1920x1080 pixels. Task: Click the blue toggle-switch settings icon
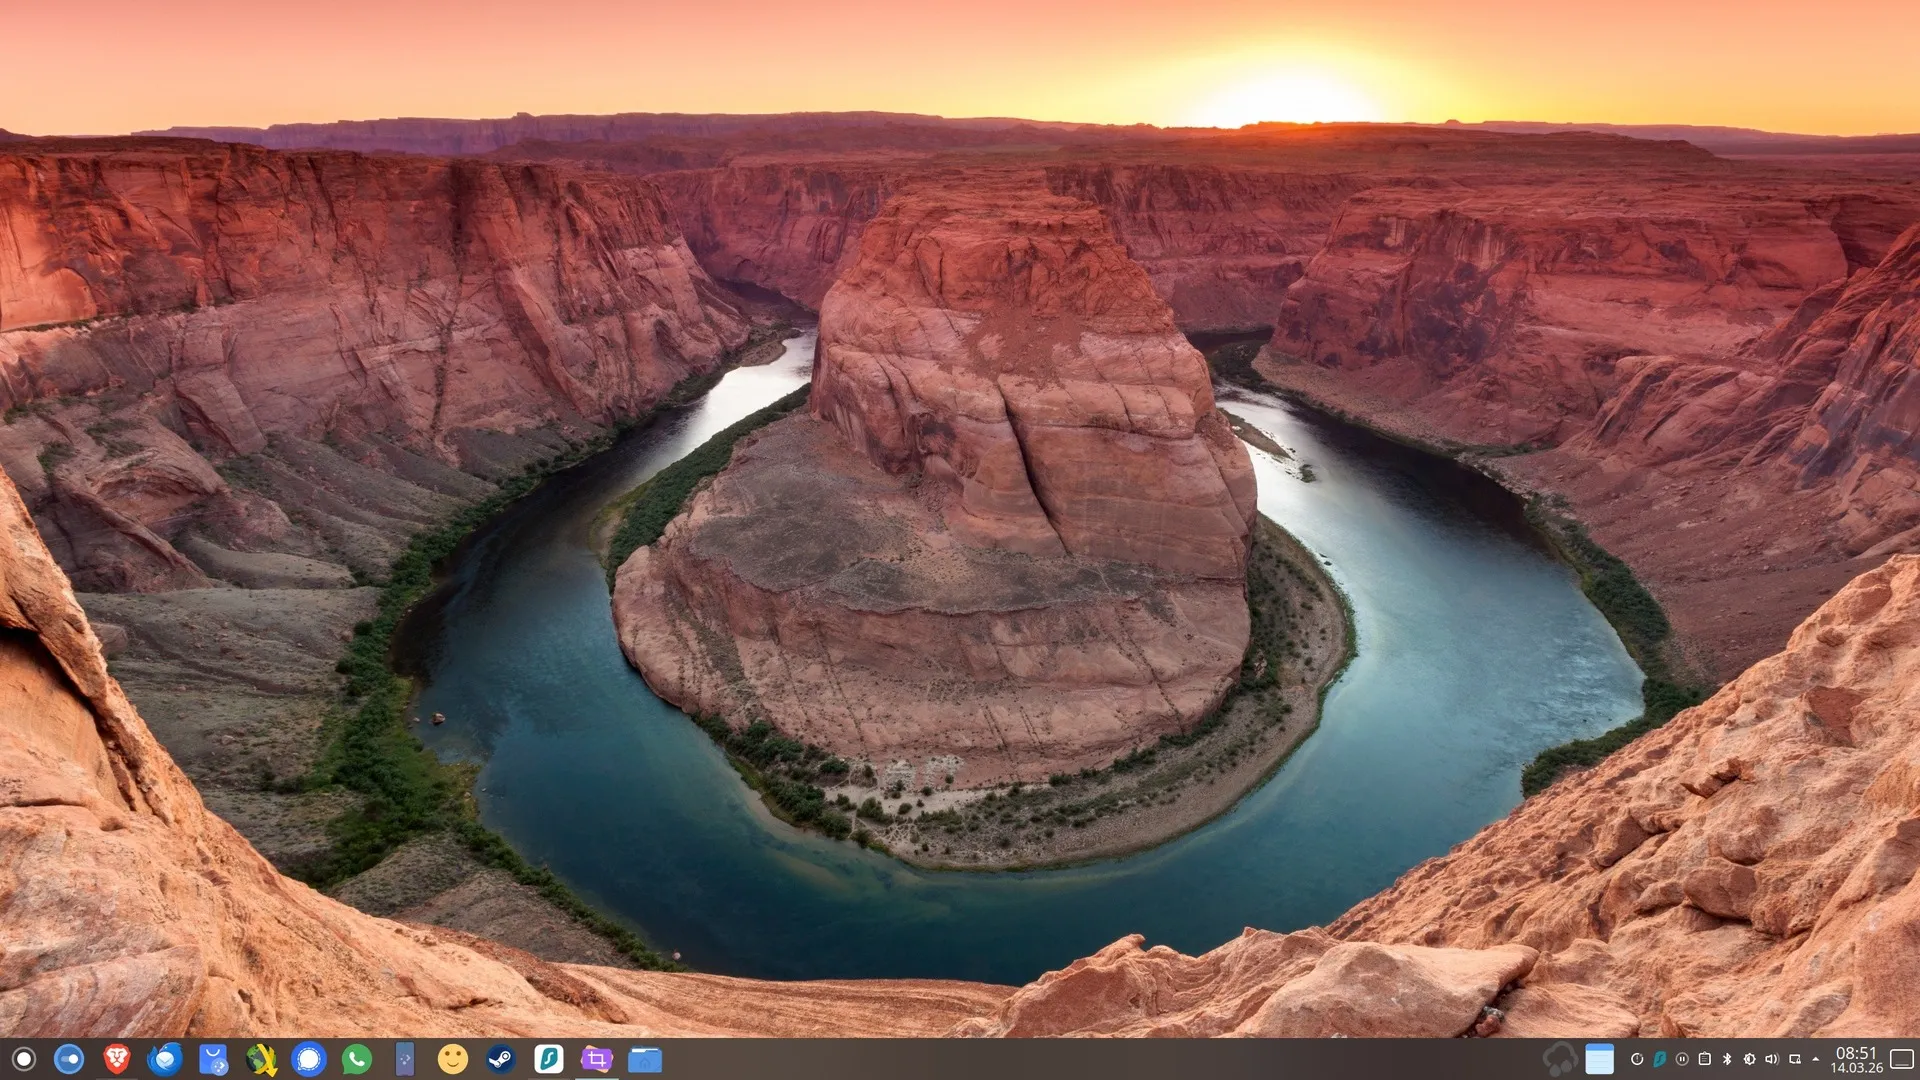69,1059
